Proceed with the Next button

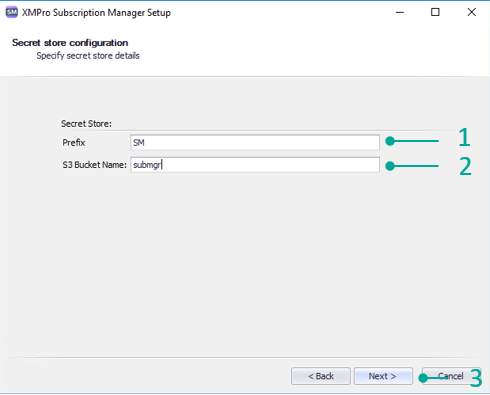coord(383,376)
